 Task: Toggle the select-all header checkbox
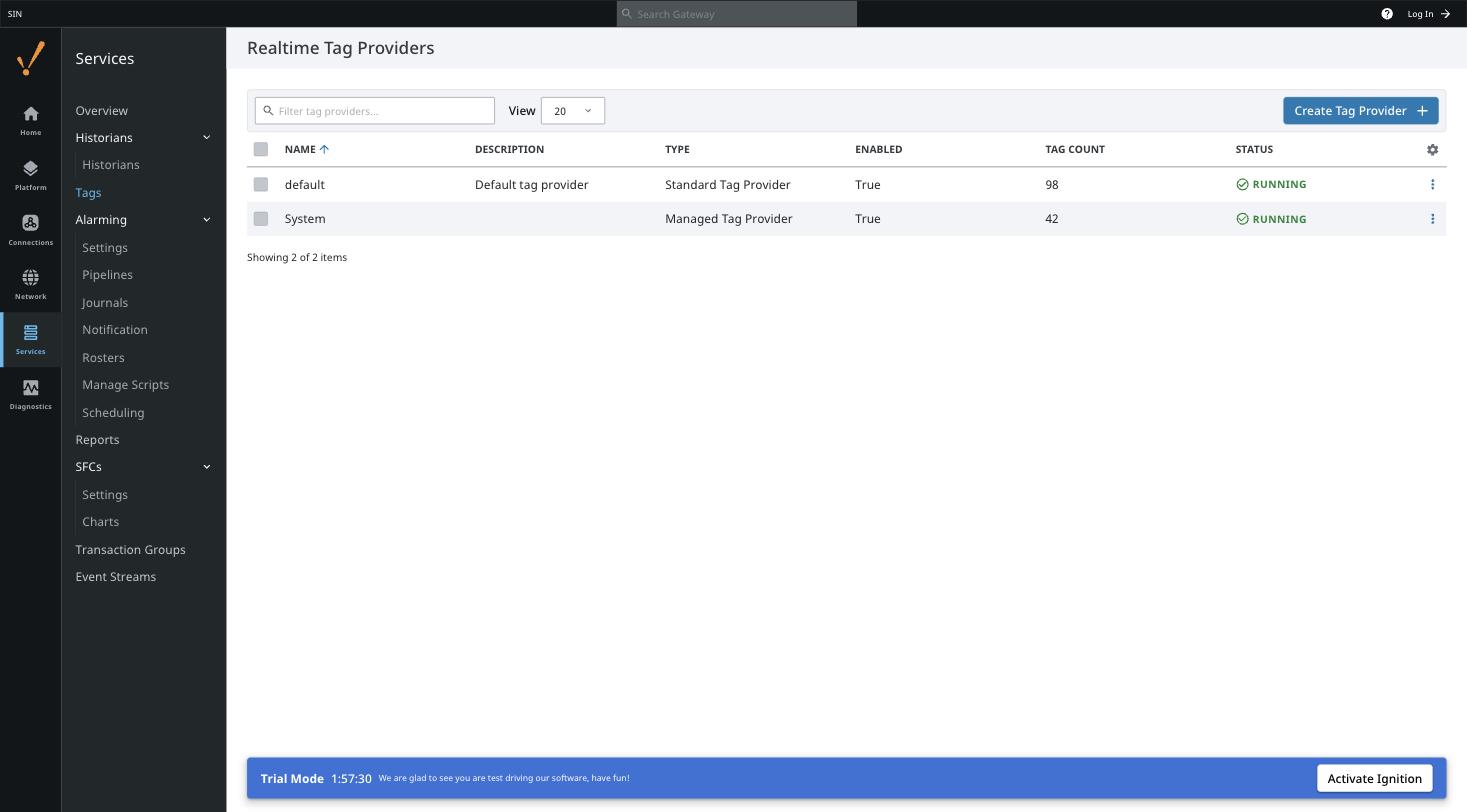pyautogui.click(x=261, y=149)
